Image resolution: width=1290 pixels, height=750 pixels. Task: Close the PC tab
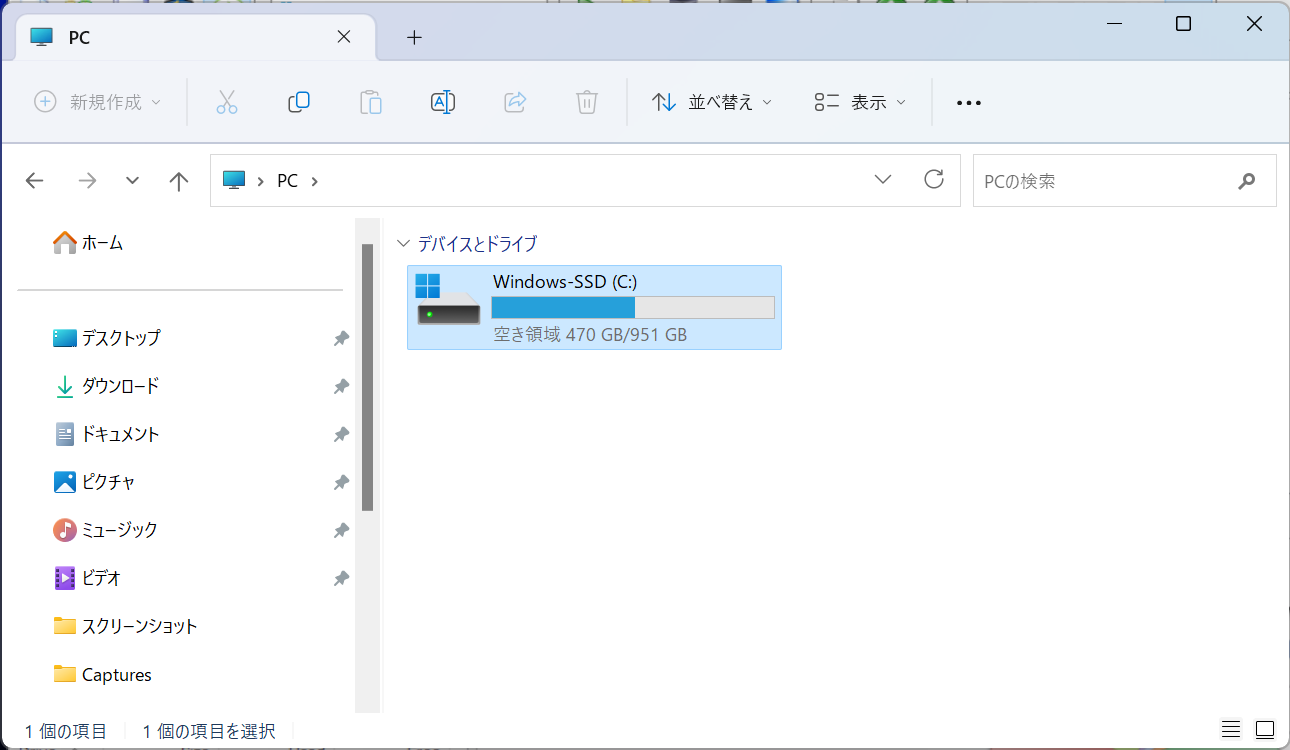tap(343, 37)
